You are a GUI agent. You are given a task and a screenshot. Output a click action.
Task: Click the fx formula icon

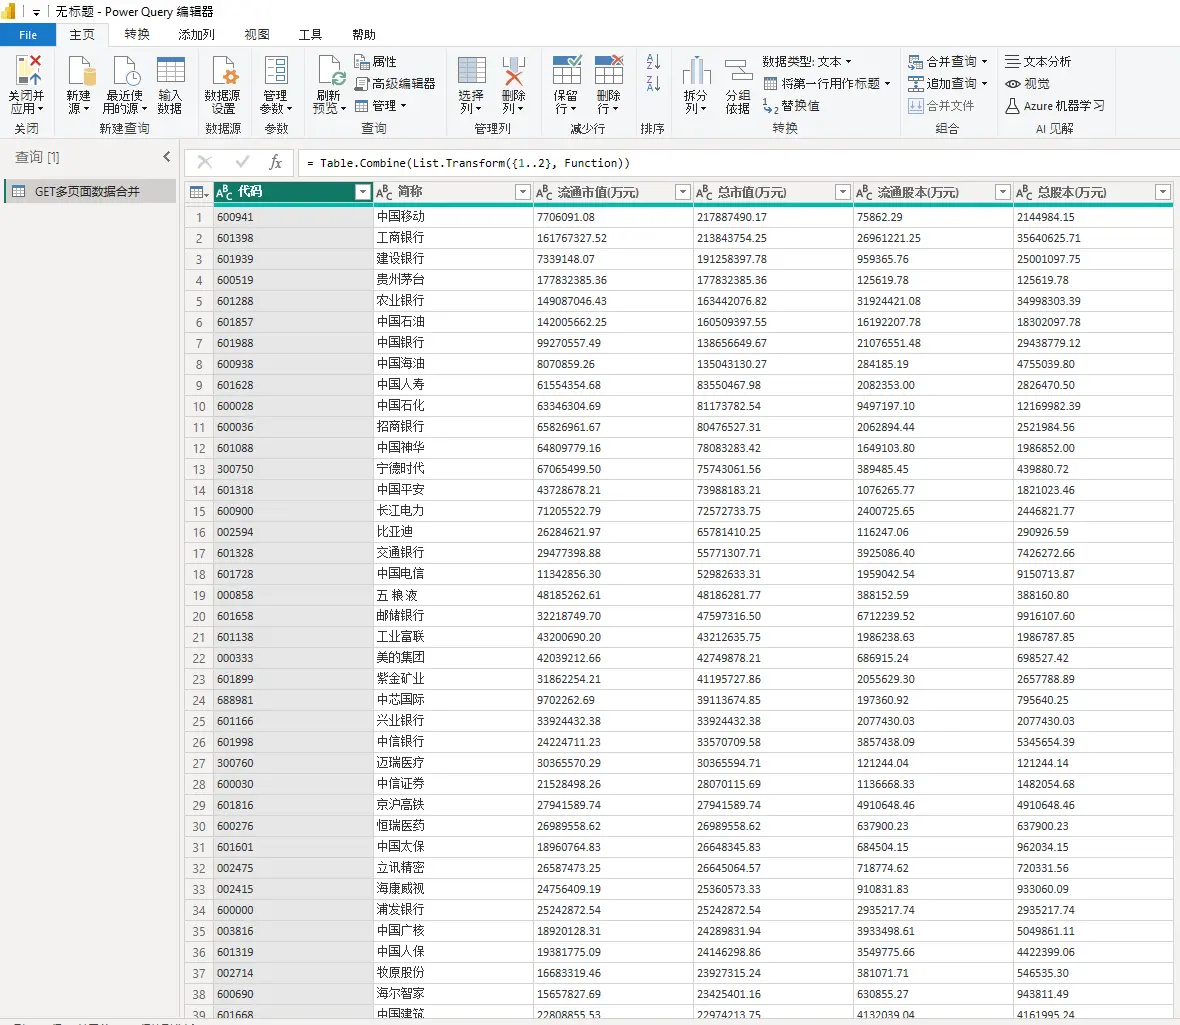[275, 162]
